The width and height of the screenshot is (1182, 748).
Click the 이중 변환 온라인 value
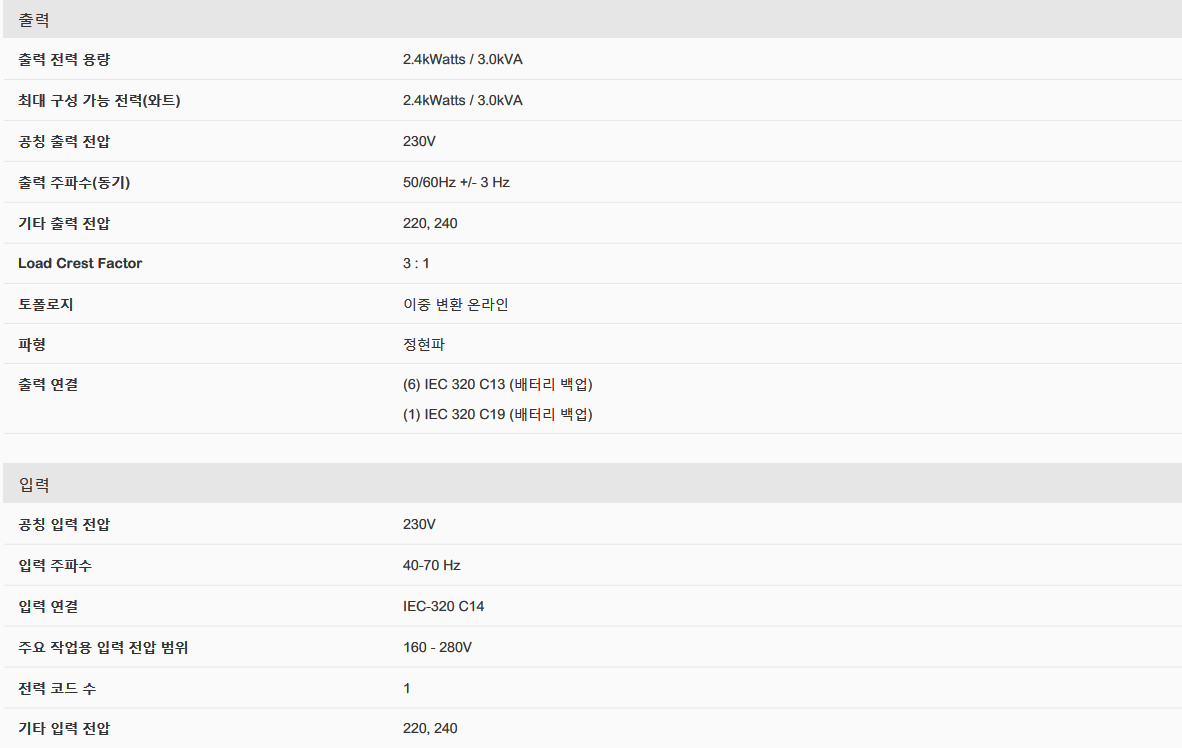455,304
